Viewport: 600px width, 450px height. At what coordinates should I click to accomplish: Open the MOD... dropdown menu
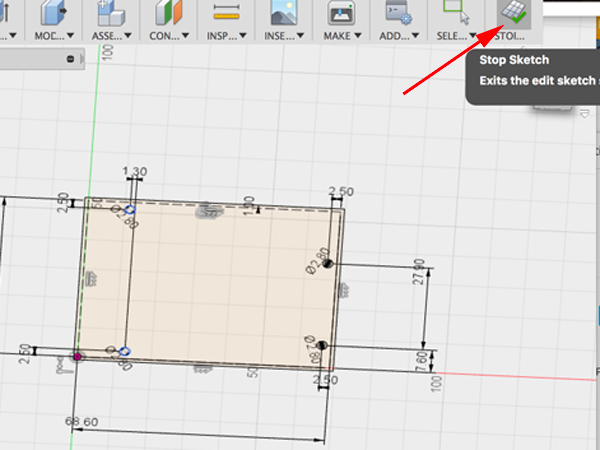click(54, 36)
